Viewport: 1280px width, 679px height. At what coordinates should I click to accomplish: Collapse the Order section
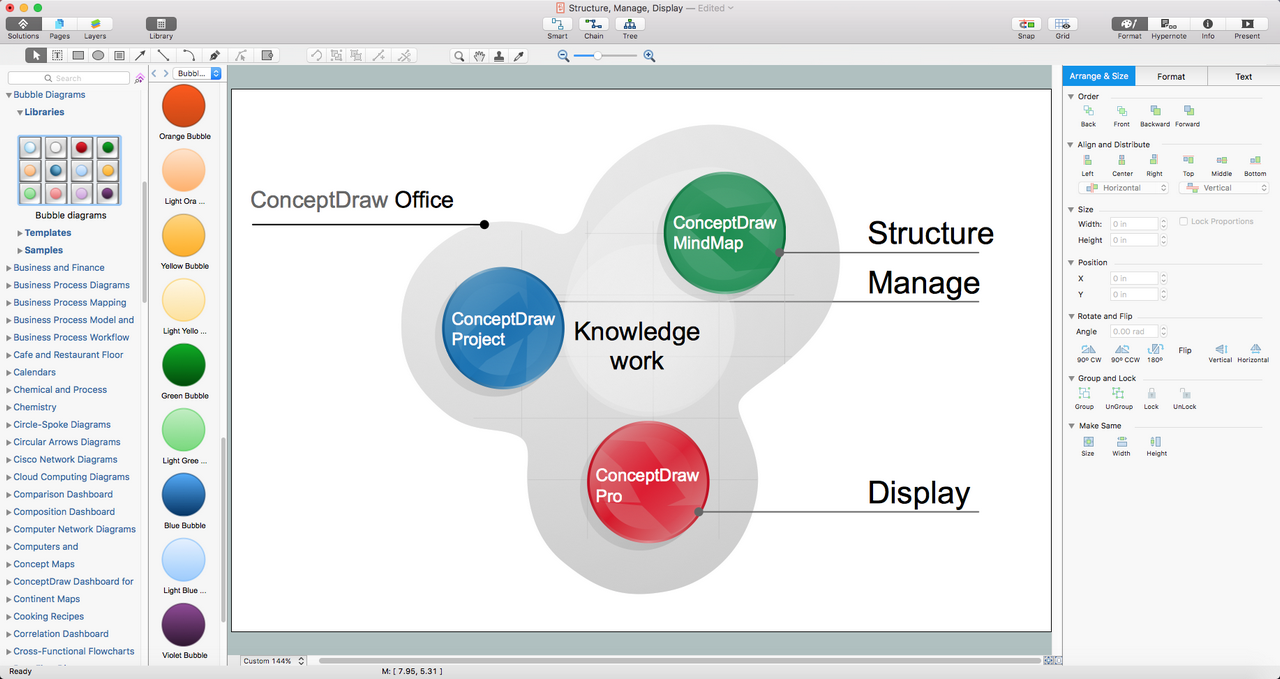pos(1071,97)
